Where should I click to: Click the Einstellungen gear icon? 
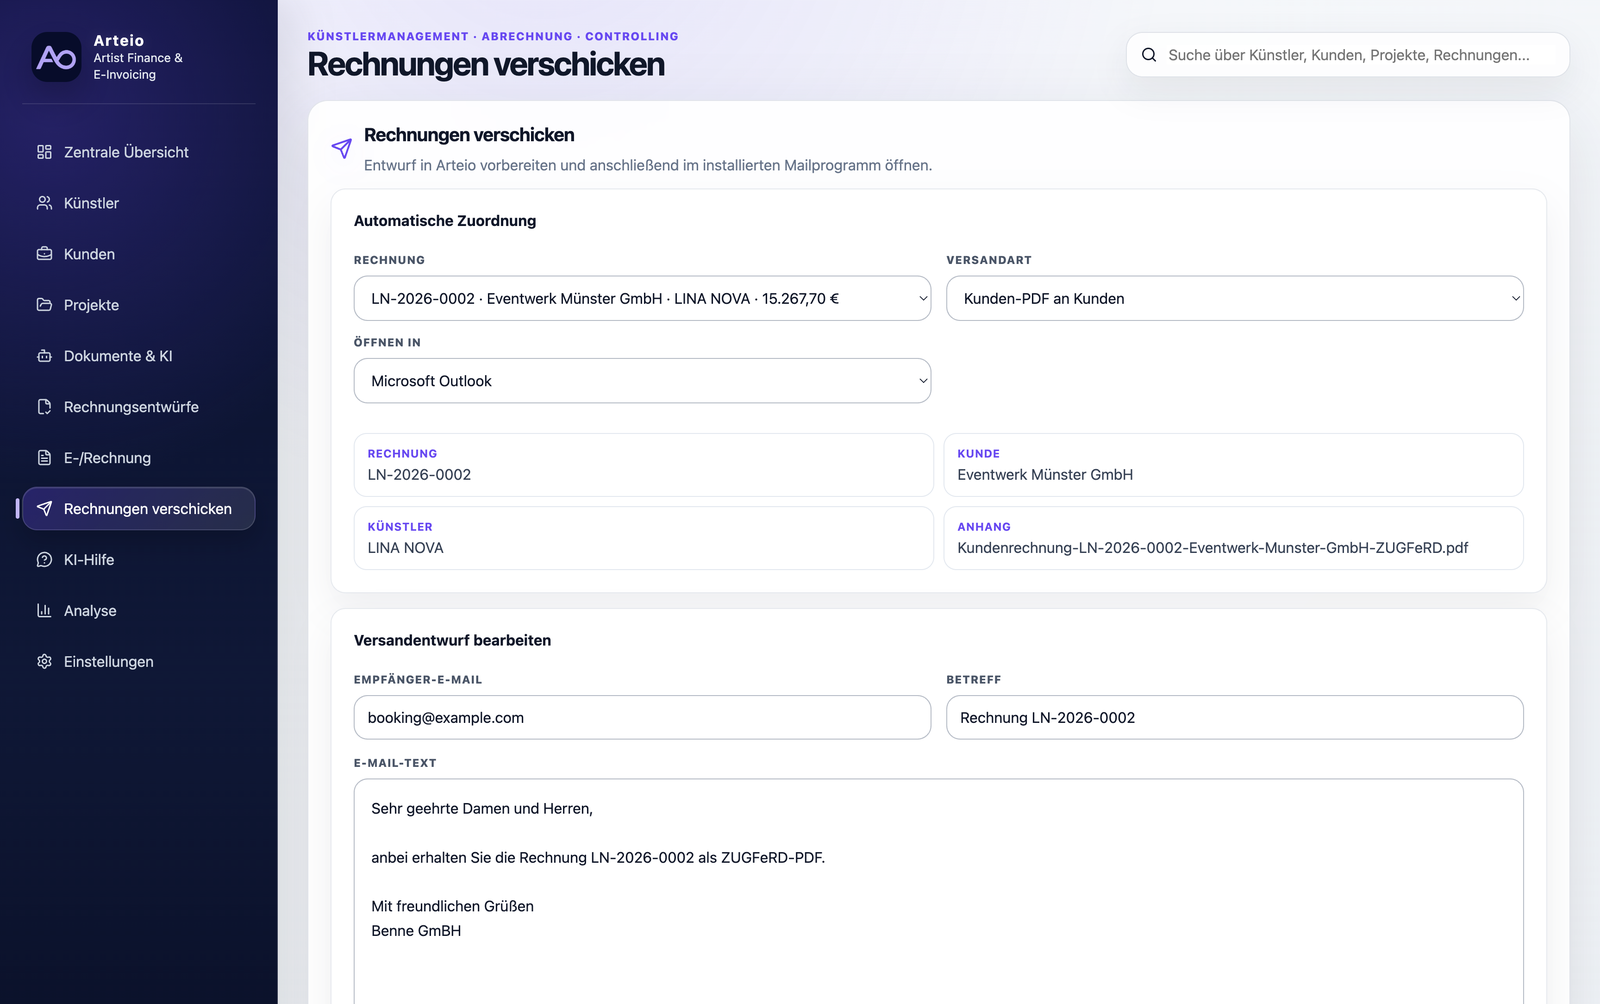(44, 662)
